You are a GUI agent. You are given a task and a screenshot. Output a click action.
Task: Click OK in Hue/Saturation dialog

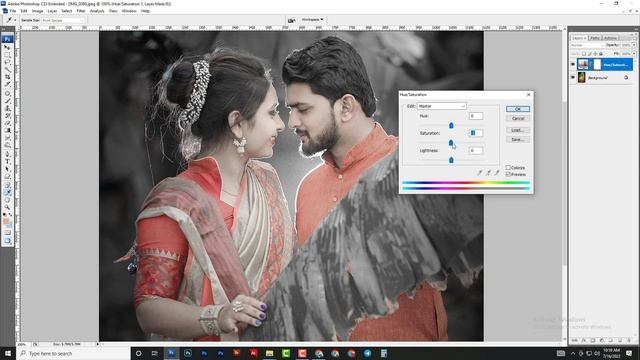pos(518,109)
